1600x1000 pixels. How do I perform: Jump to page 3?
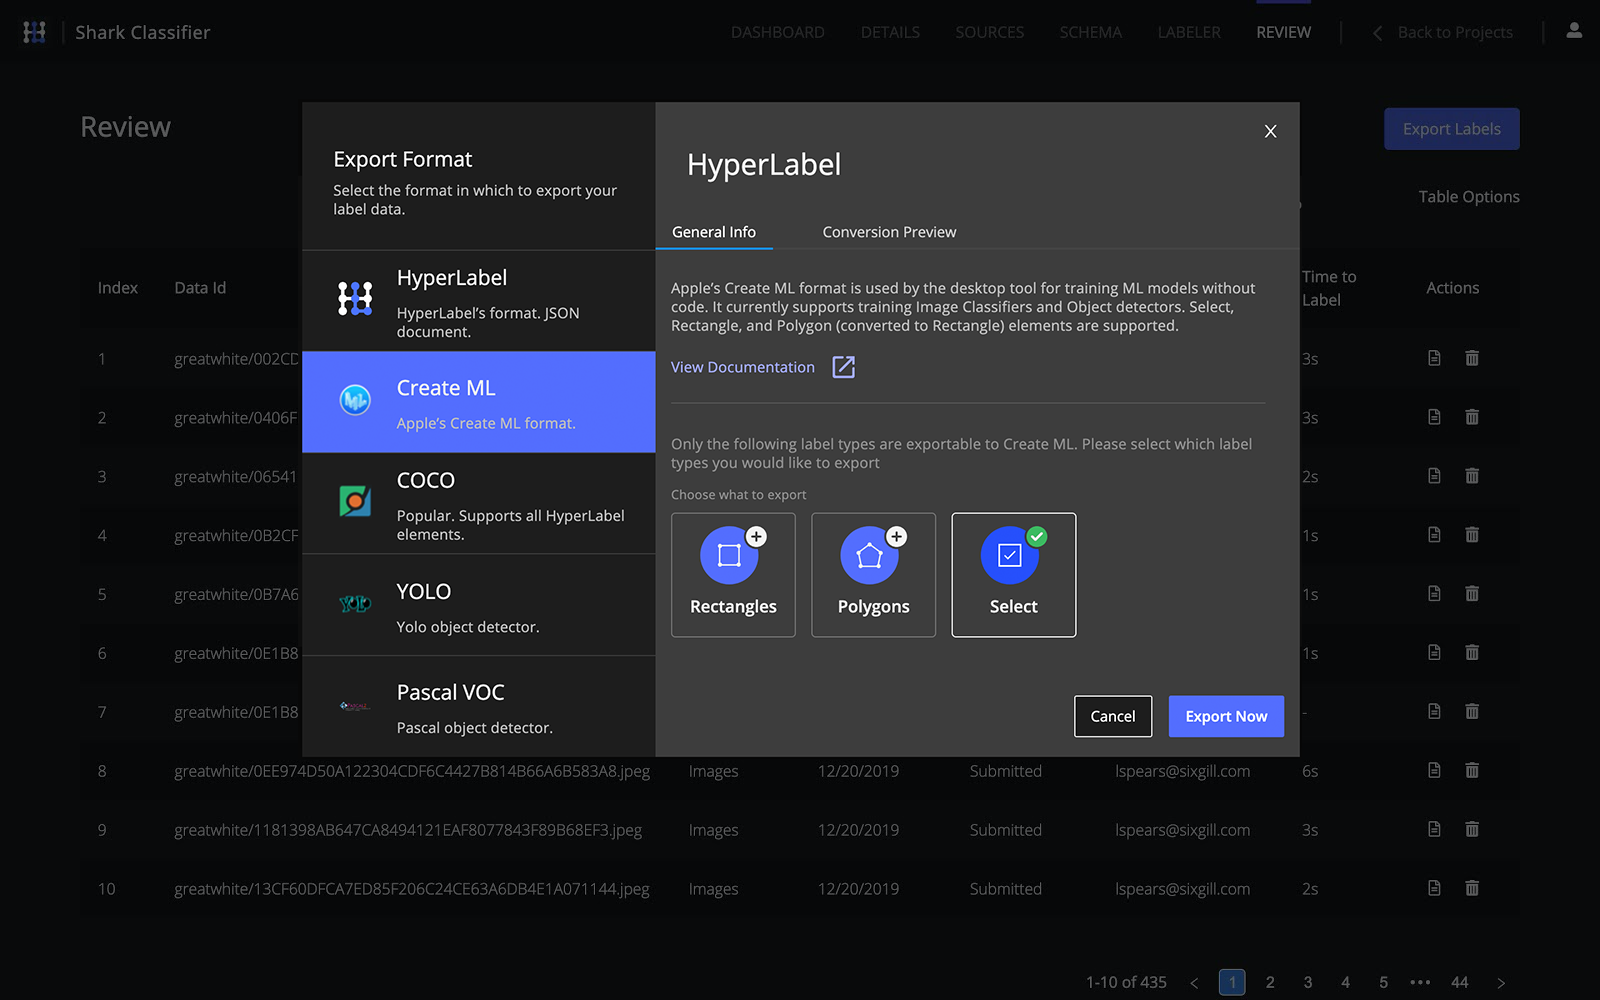tap(1308, 982)
